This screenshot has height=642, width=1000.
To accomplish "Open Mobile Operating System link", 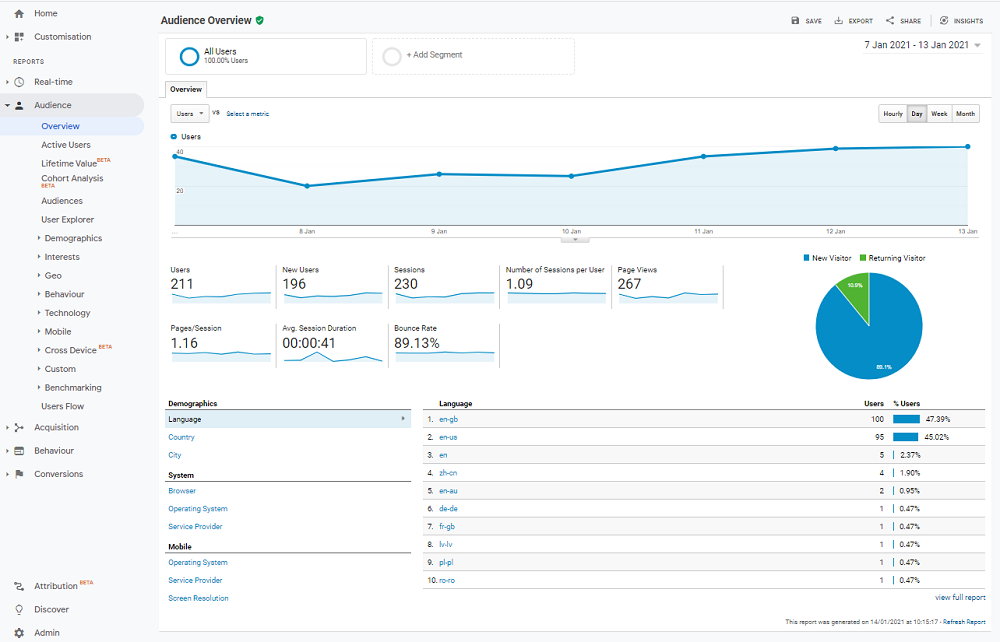I will 198,562.
